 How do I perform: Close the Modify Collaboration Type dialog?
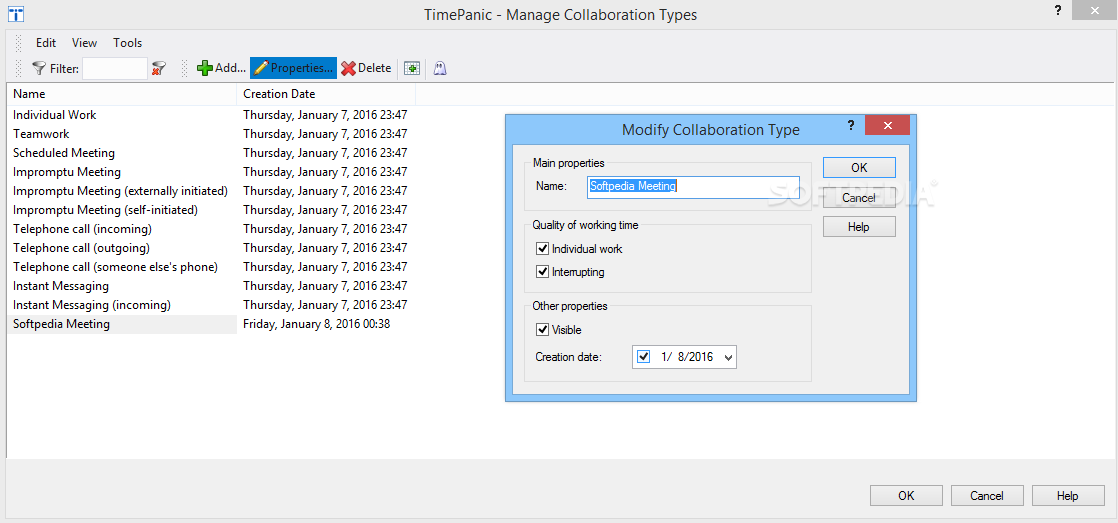coord(887,125)
